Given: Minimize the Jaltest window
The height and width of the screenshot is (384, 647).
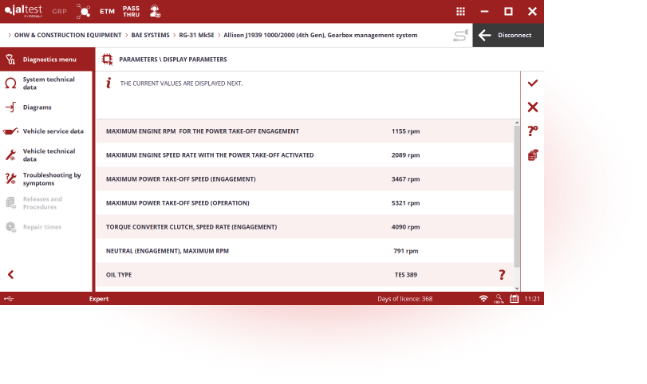Looking at the screenshot, I should click(484, 12).
